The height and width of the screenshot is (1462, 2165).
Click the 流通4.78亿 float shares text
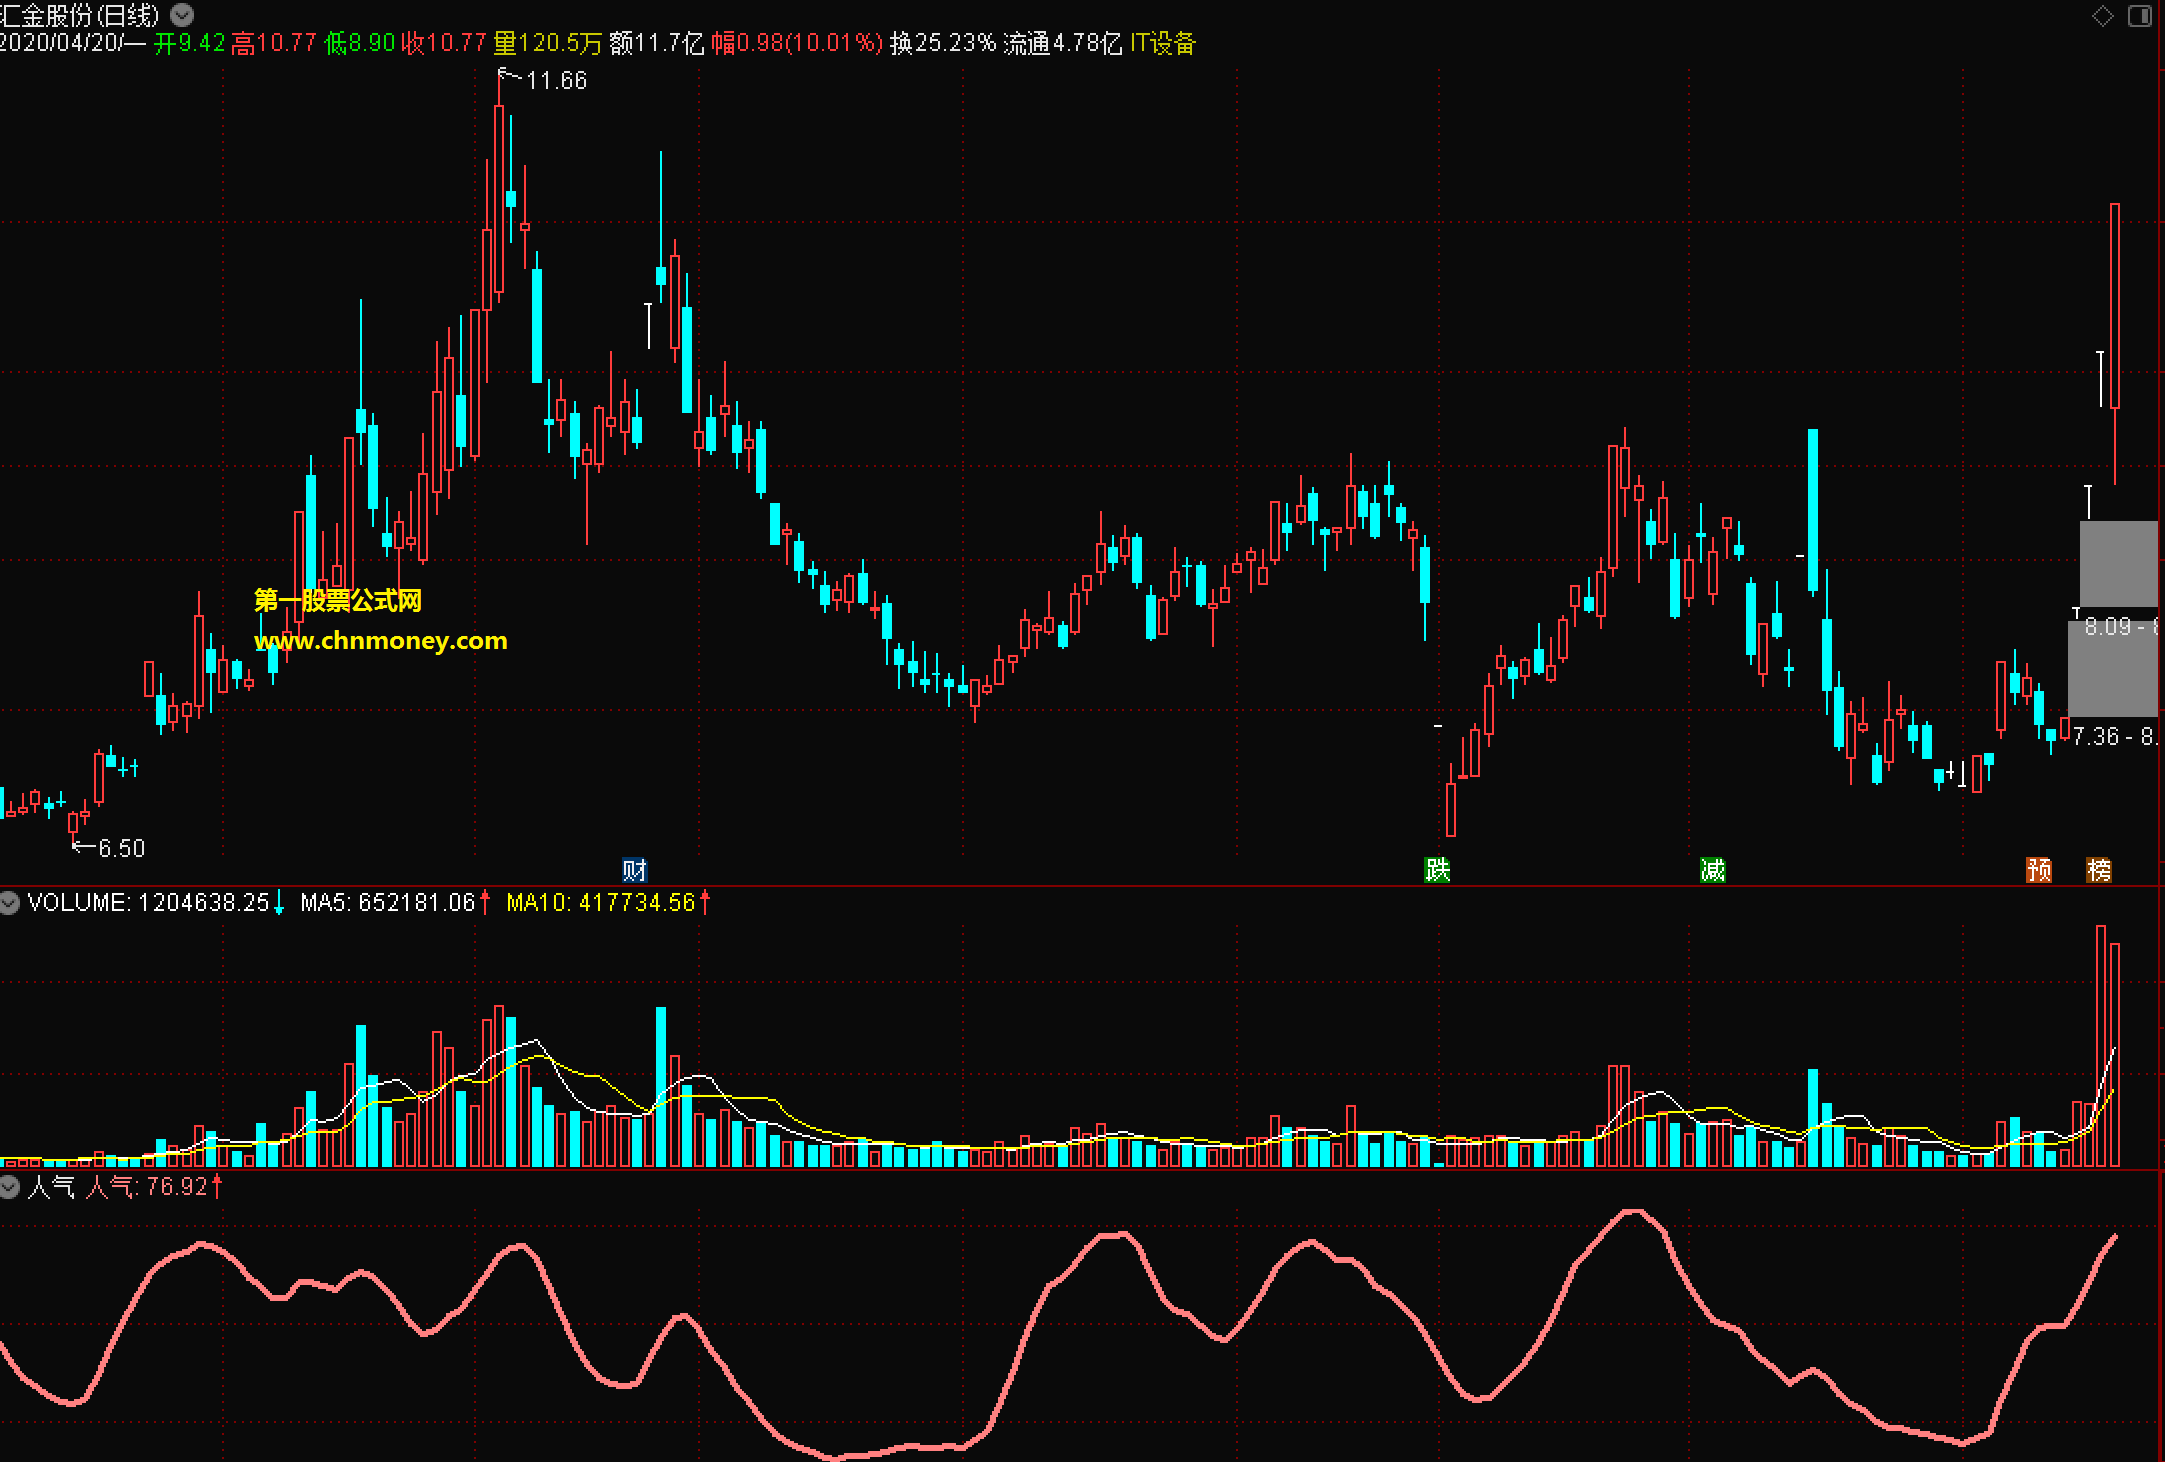click(x=1063, y=43)
